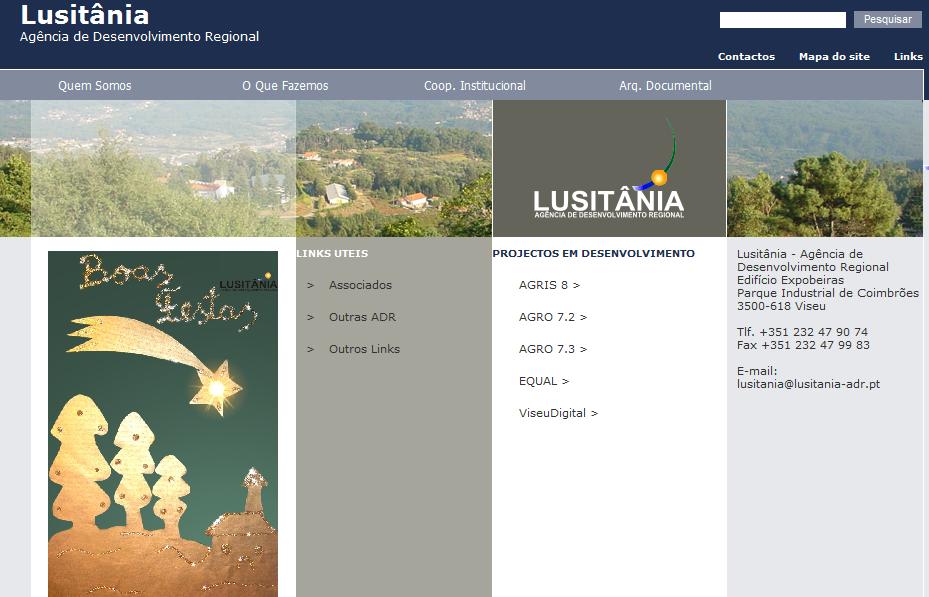929x597 pixels.
Task: Open the Coop. Institucional menu
Action: (475, 85)
